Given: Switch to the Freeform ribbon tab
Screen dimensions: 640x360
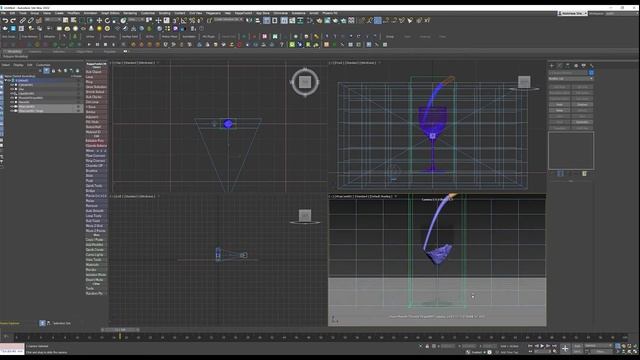Looking at the screenshot, I should pos(35,51).
